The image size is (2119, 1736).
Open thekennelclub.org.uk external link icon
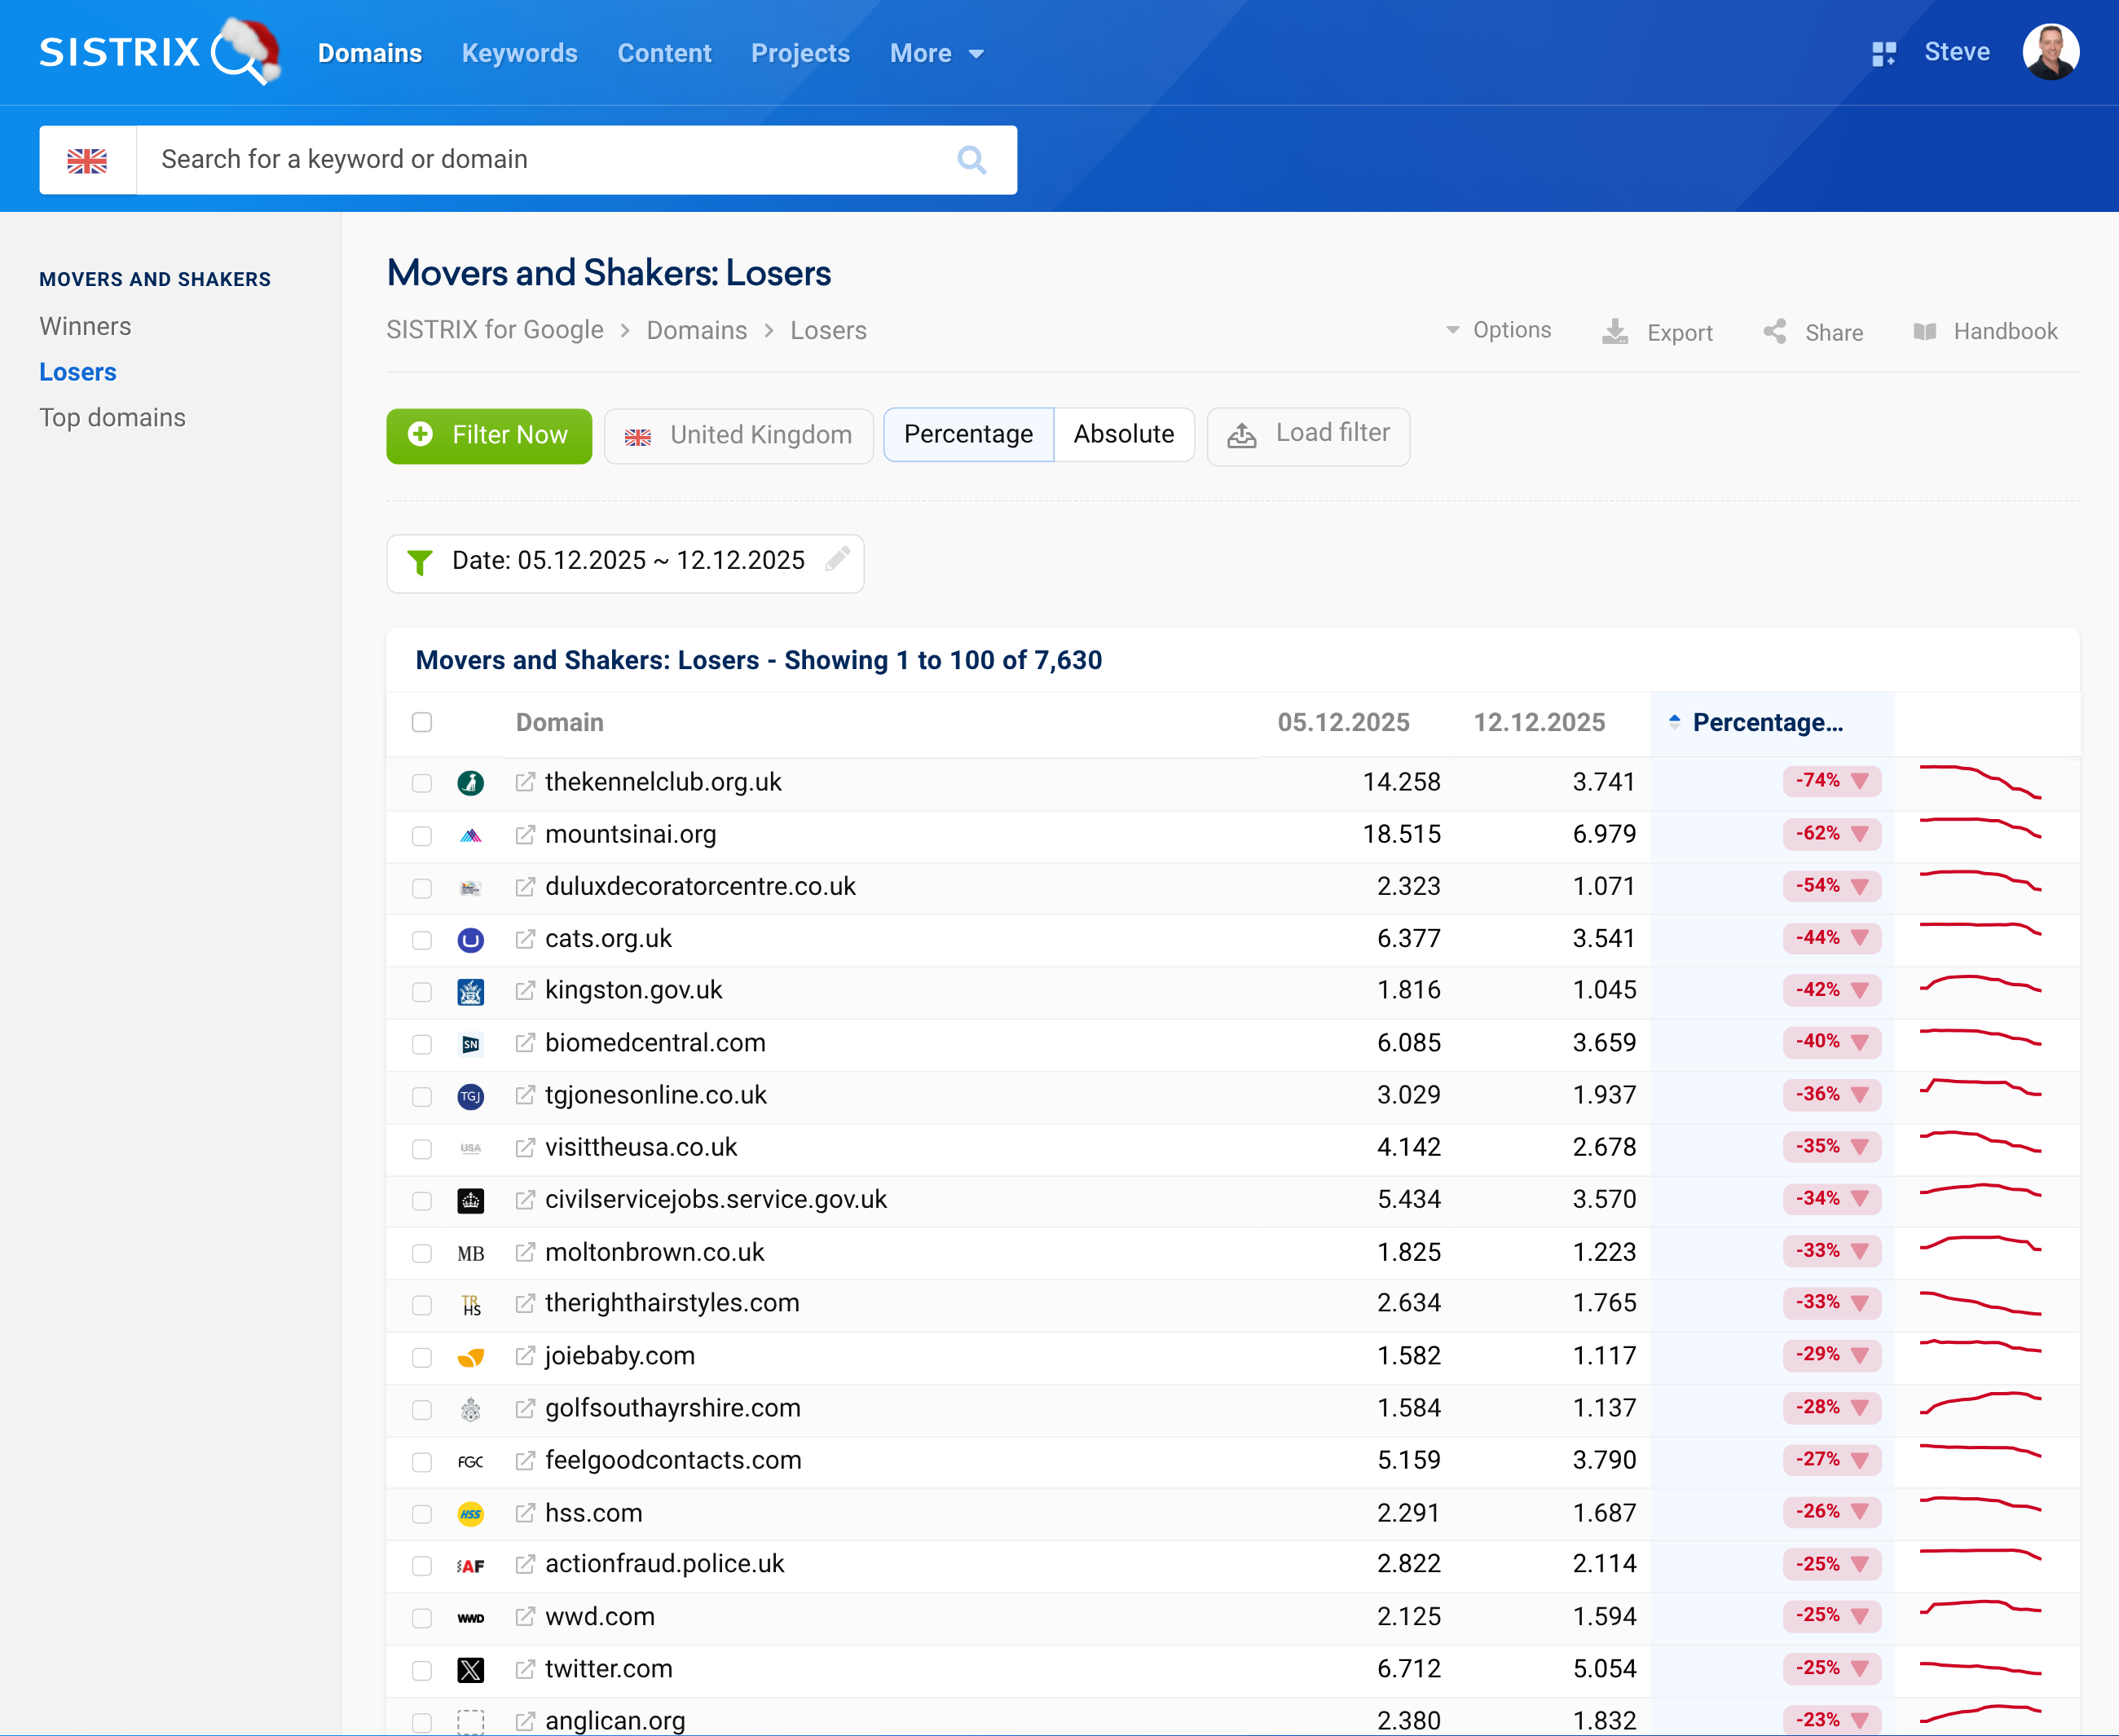tap(525, 782)
